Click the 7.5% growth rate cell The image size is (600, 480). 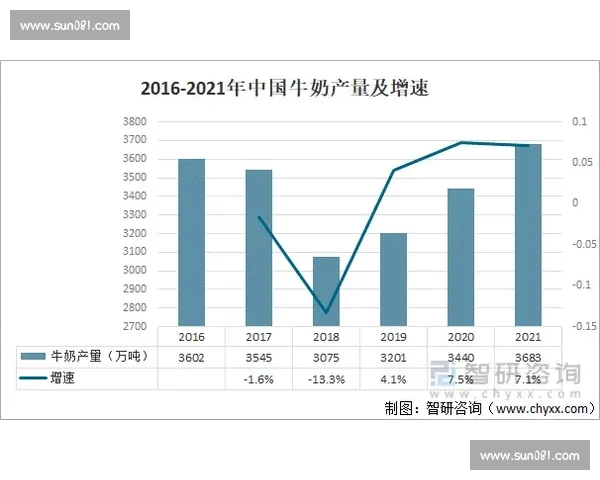coord(461,379)
